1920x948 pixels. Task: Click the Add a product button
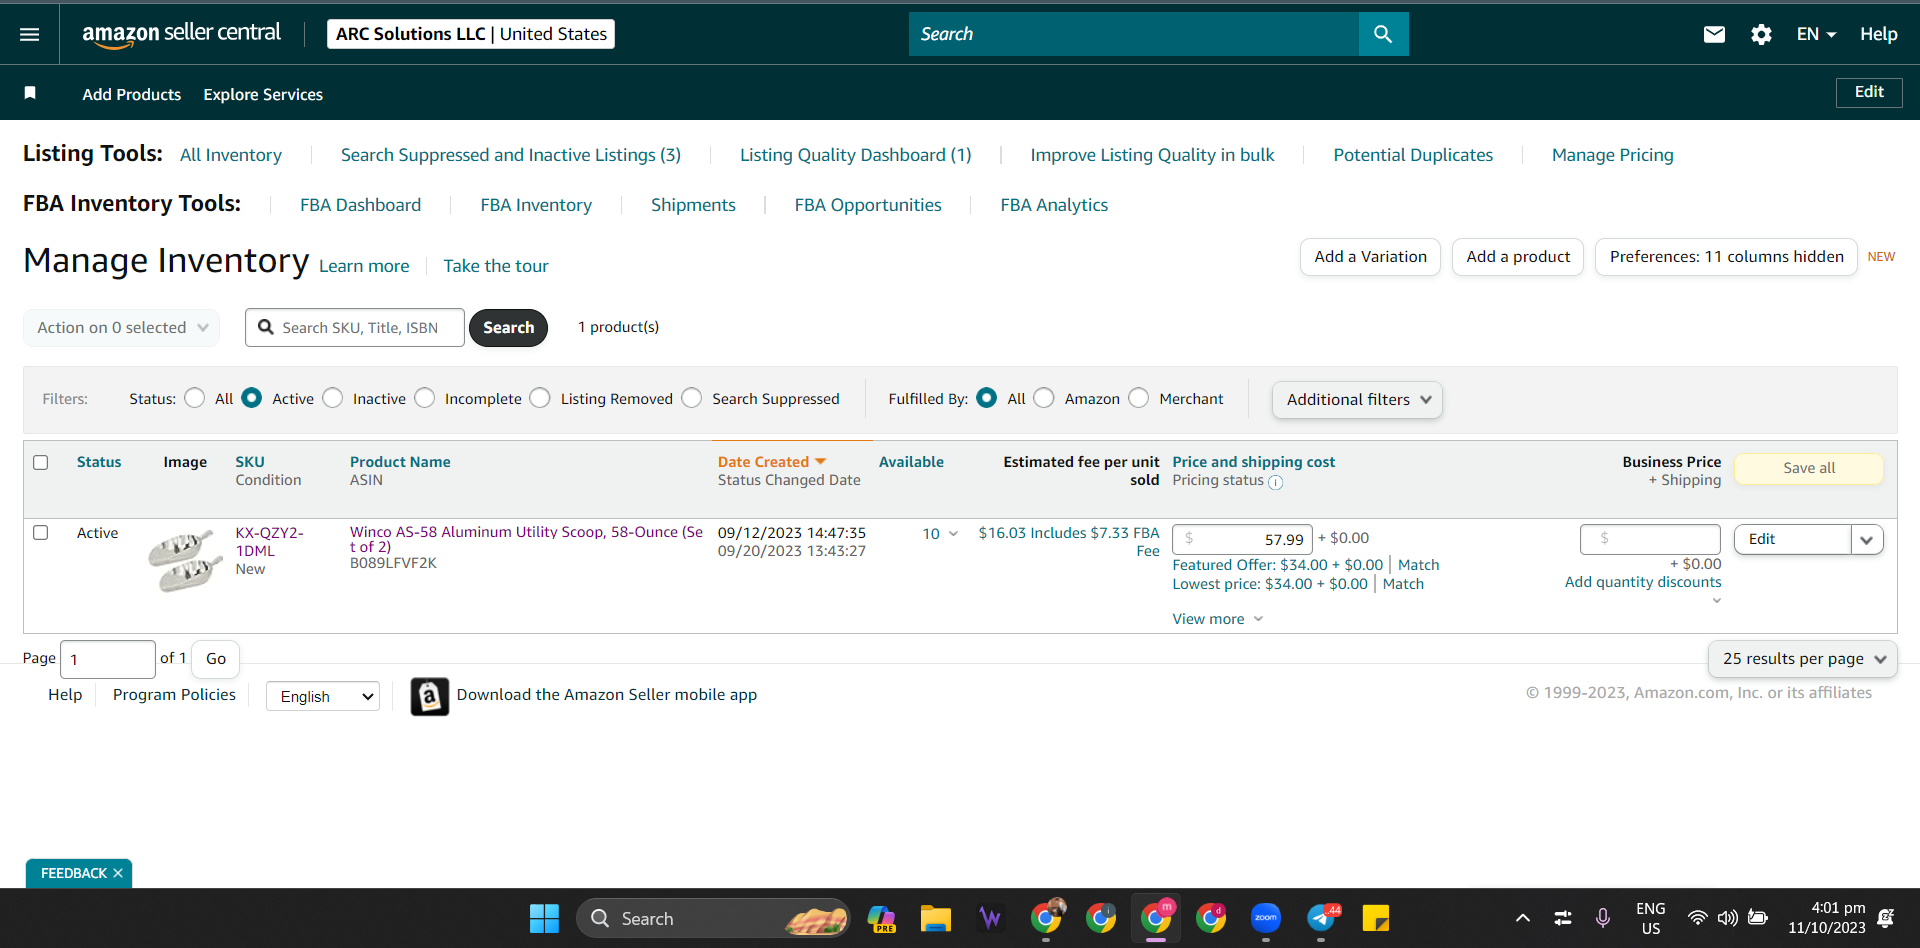(1518, 257)
